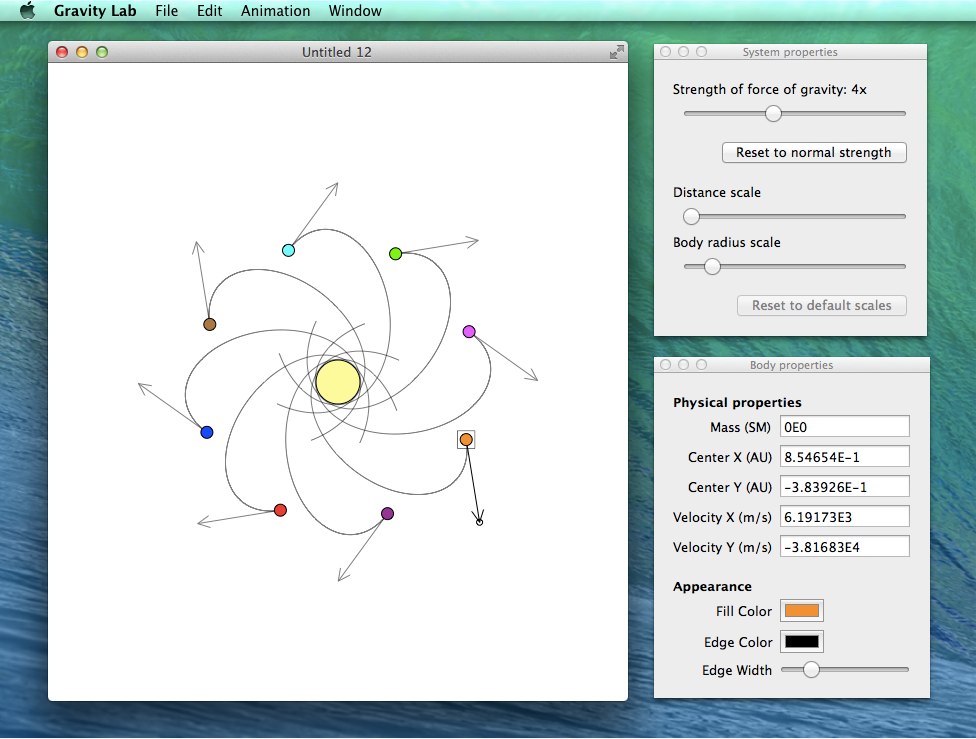Screen dimensions: 976x739
Task: Click Reset to default scales button
Action: pos(822,306)
